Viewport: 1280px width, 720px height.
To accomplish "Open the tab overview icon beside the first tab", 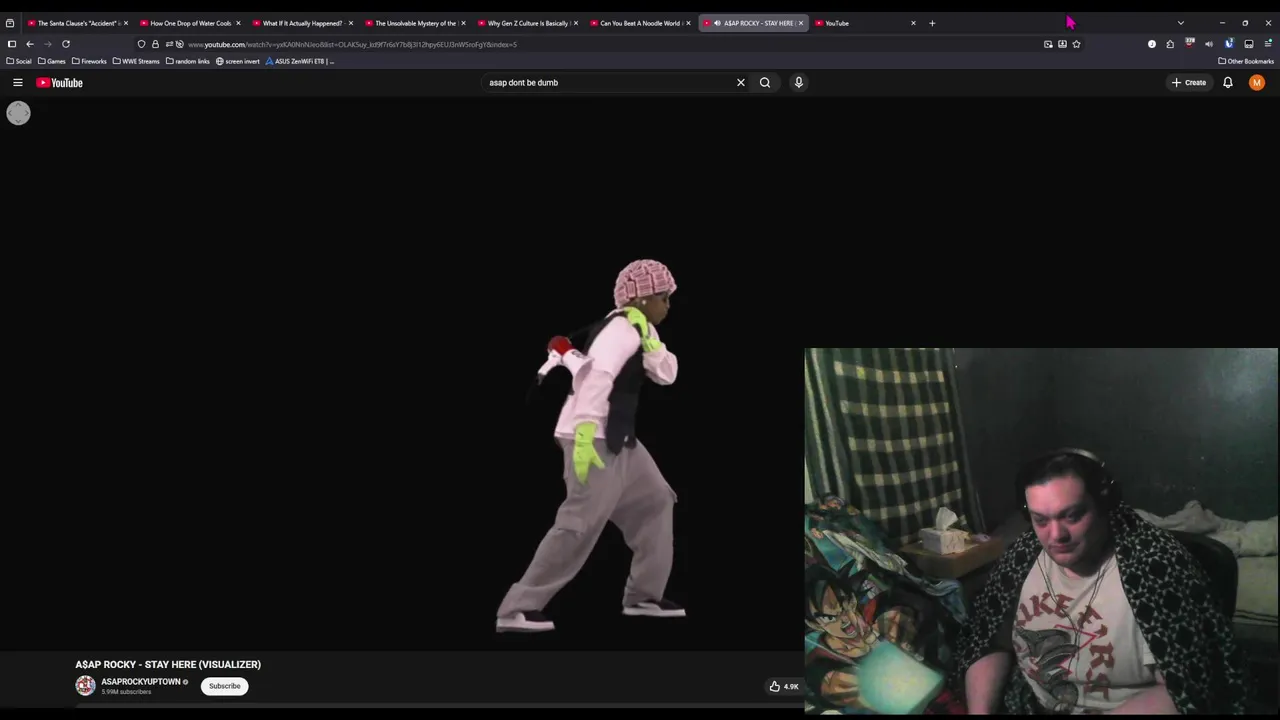I will [10, 23].
